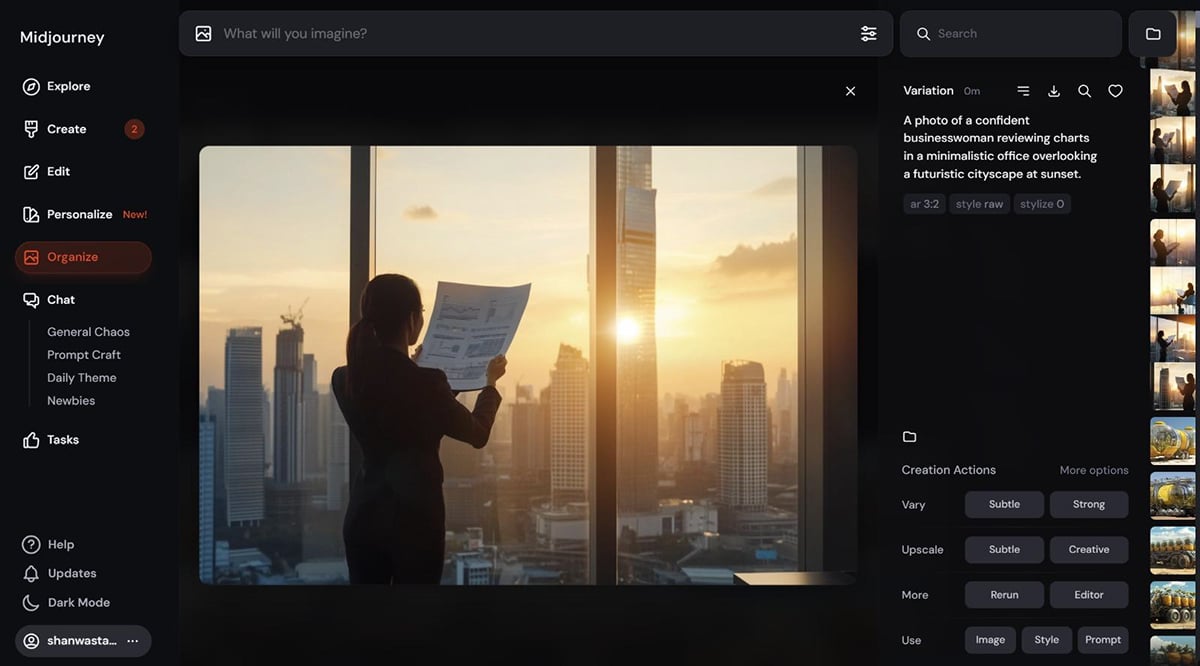Click the magnifier icon beside Variation

[x=1084, y=91]
